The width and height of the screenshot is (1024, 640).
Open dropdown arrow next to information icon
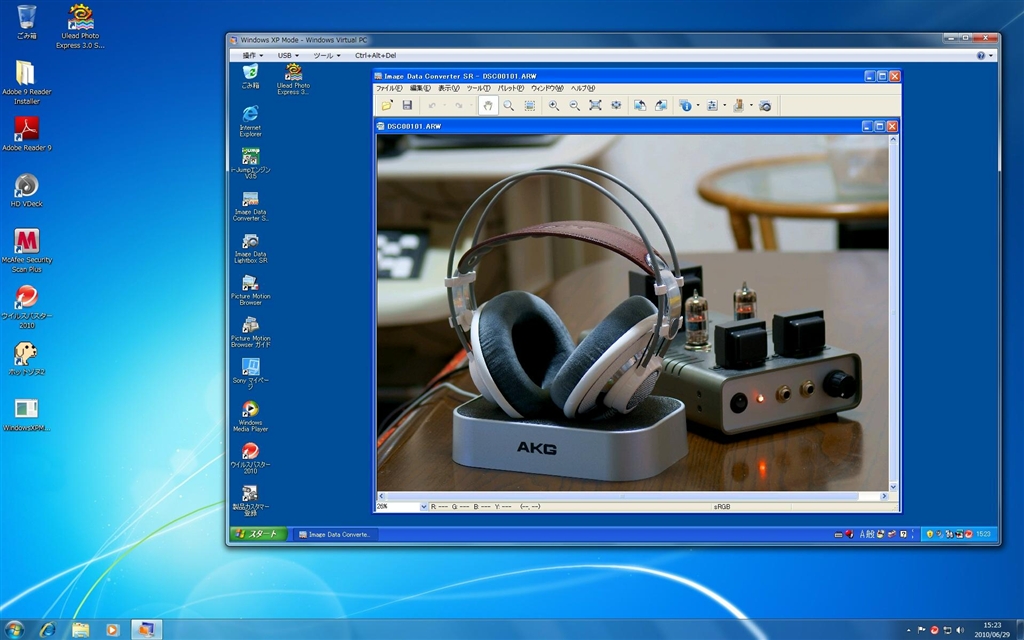coord(697,105)
